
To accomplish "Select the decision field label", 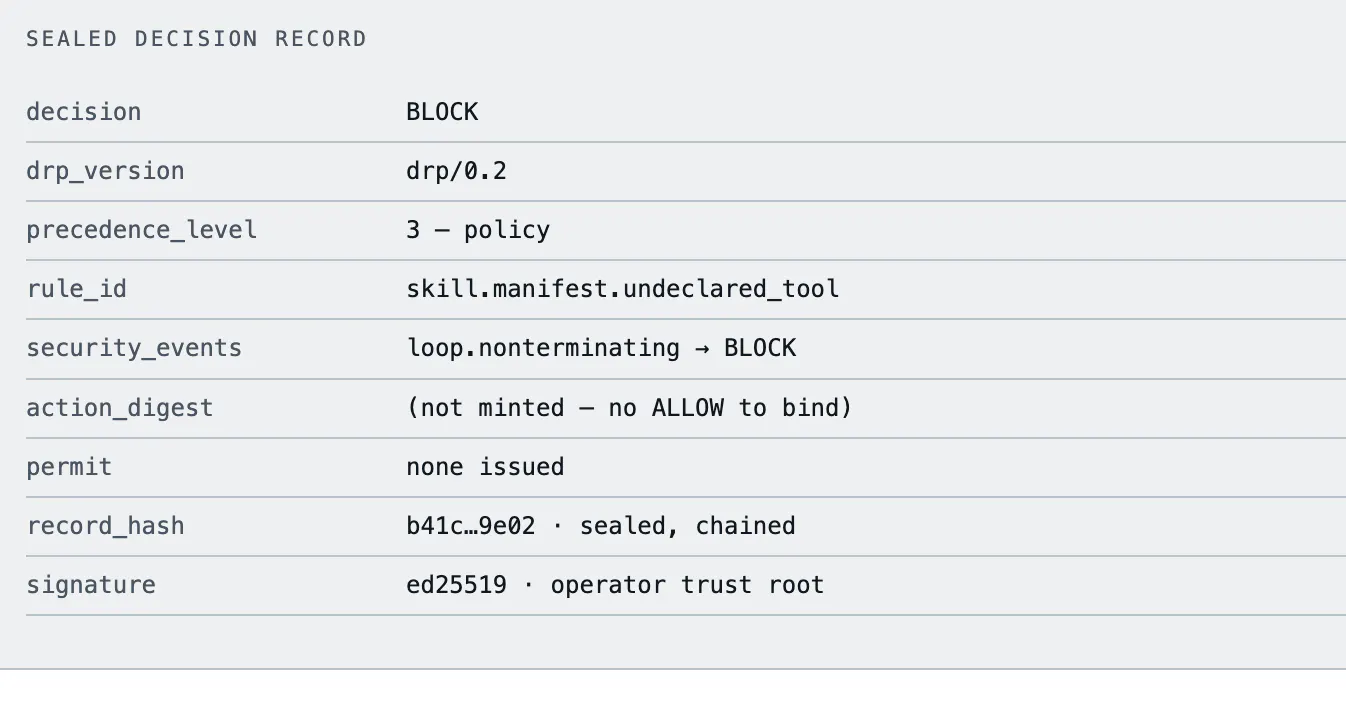I will click(84, 112).
